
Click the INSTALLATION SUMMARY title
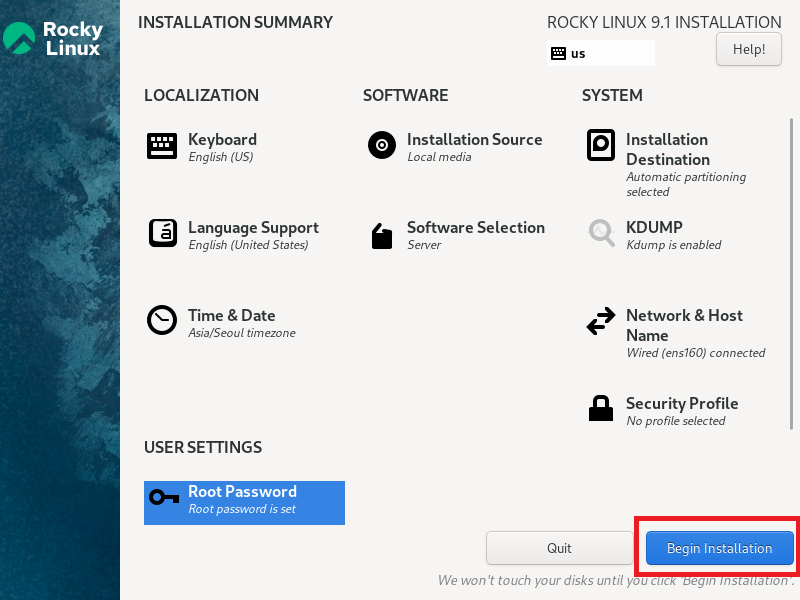click(235, 22)
